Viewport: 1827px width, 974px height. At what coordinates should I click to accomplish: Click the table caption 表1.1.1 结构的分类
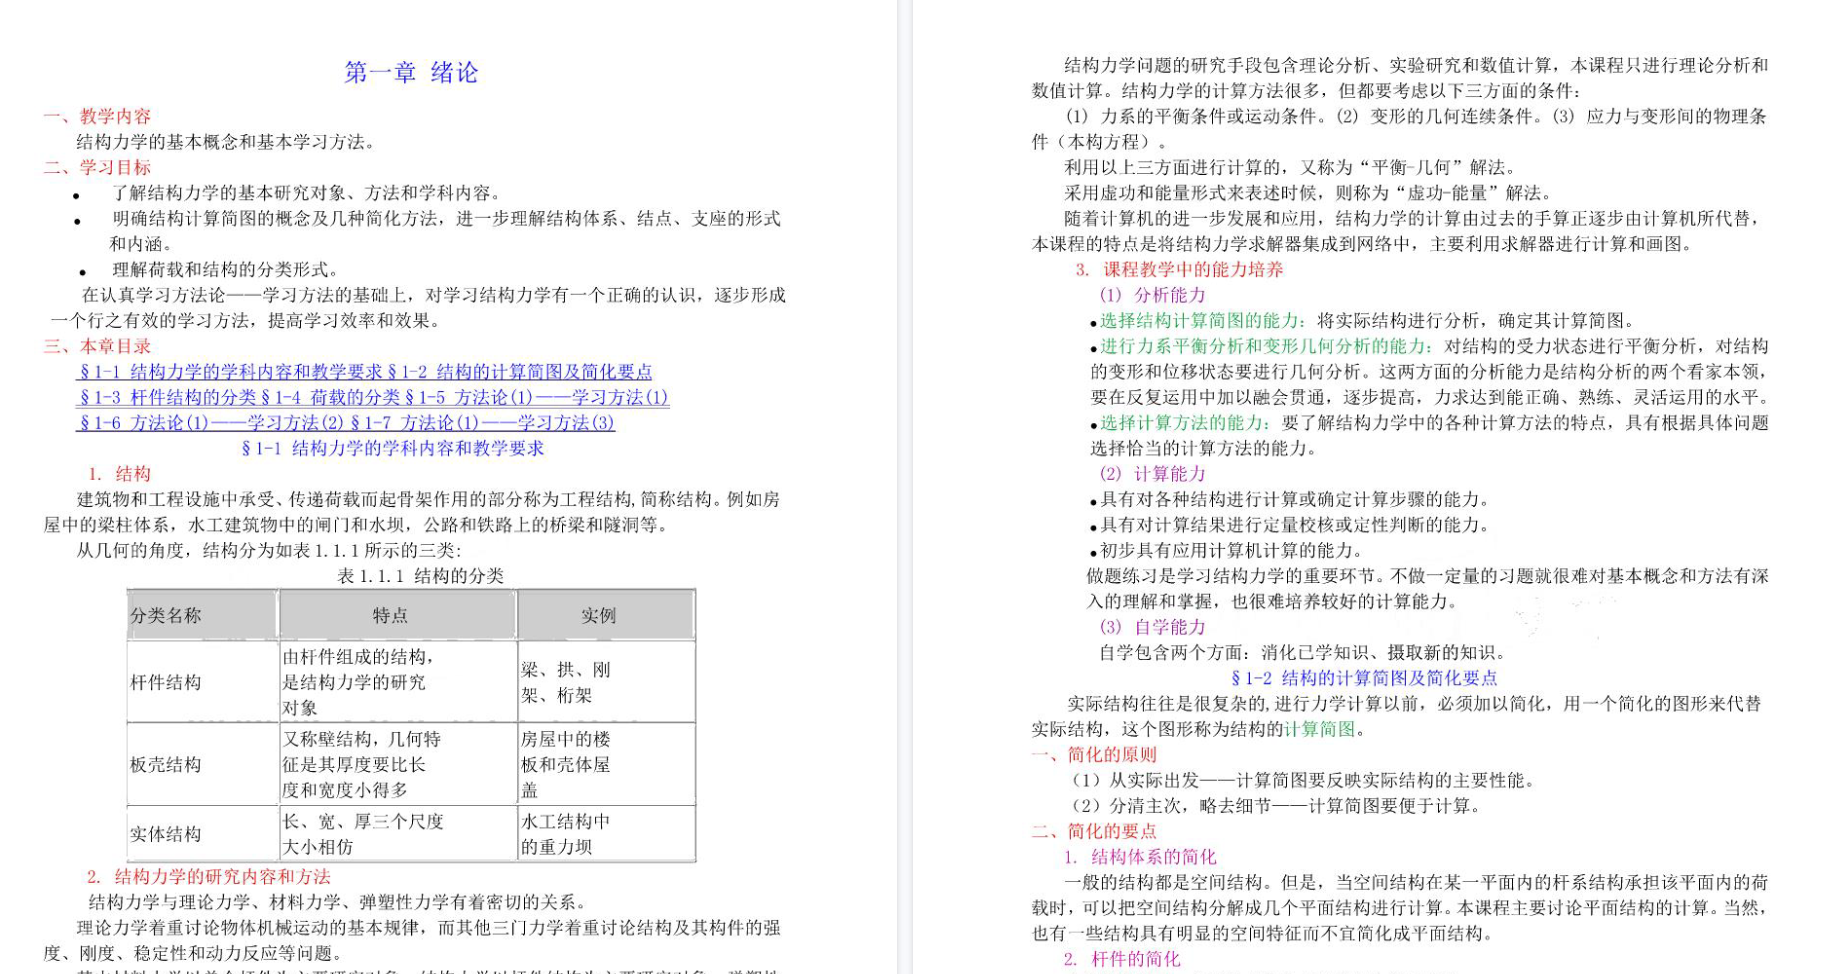point(420,576)
